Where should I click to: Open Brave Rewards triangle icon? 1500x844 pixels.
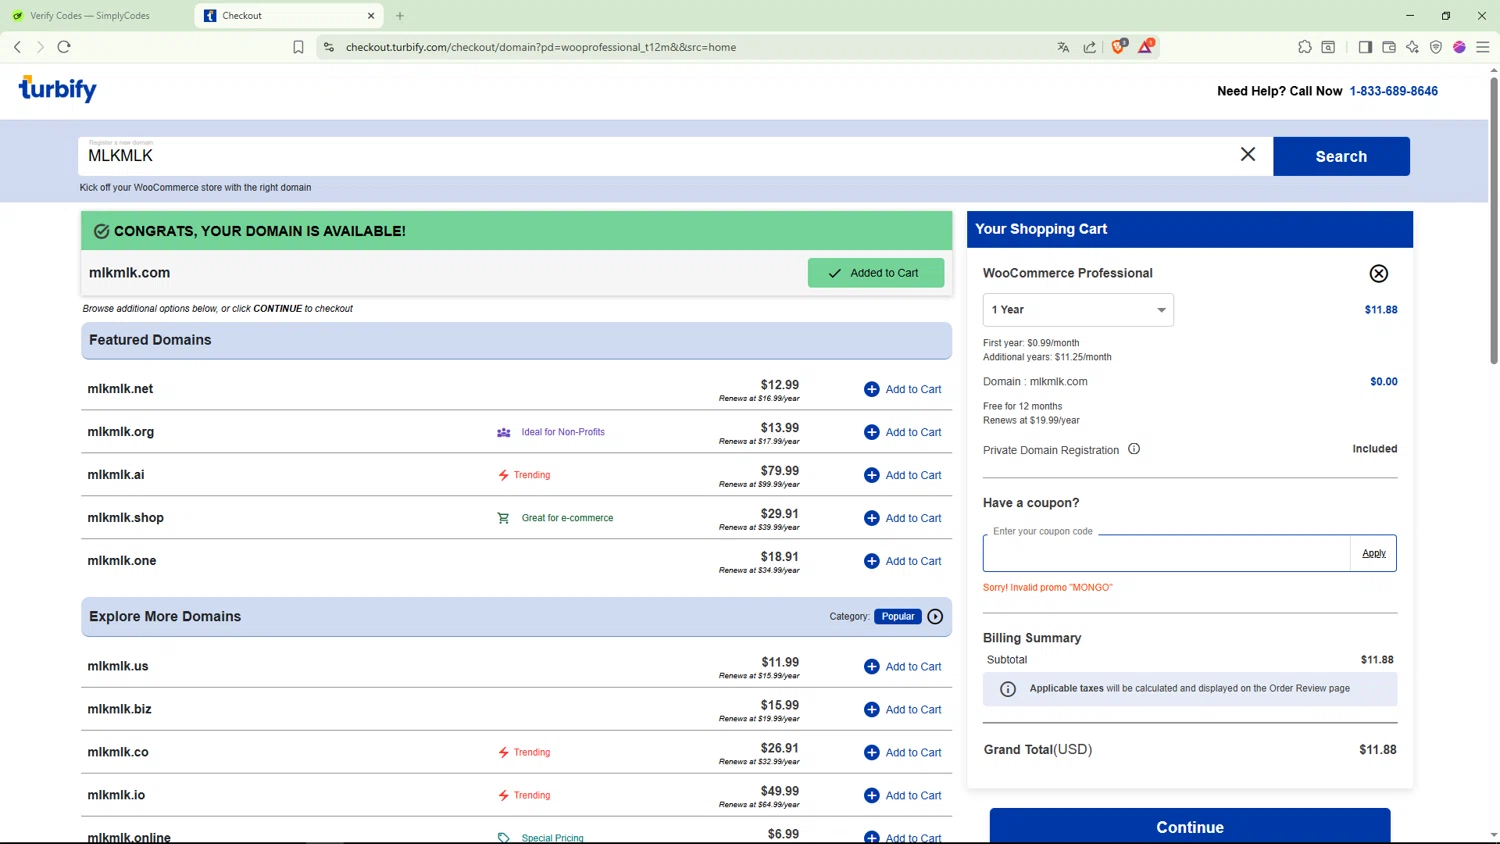coord(1146,46)
